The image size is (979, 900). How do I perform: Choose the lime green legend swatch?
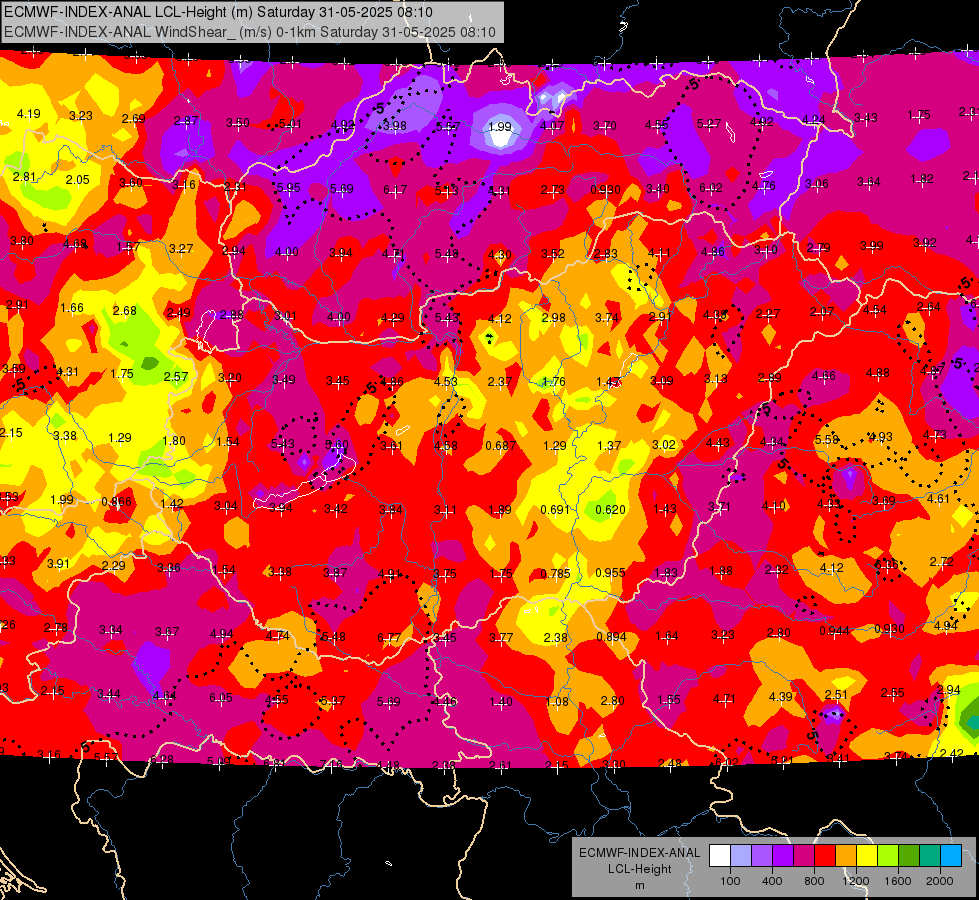coord(888,856)
